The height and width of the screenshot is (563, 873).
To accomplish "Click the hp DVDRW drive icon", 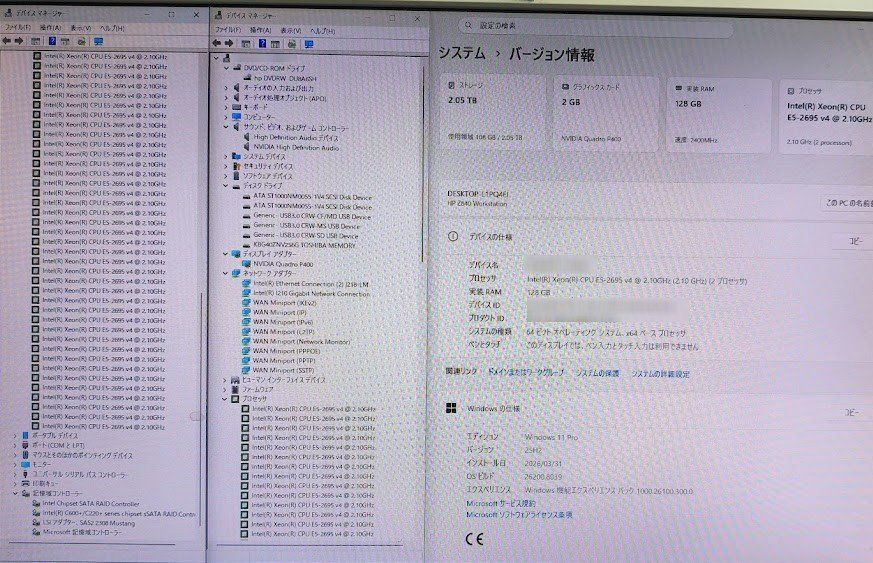I will point(248,78).
